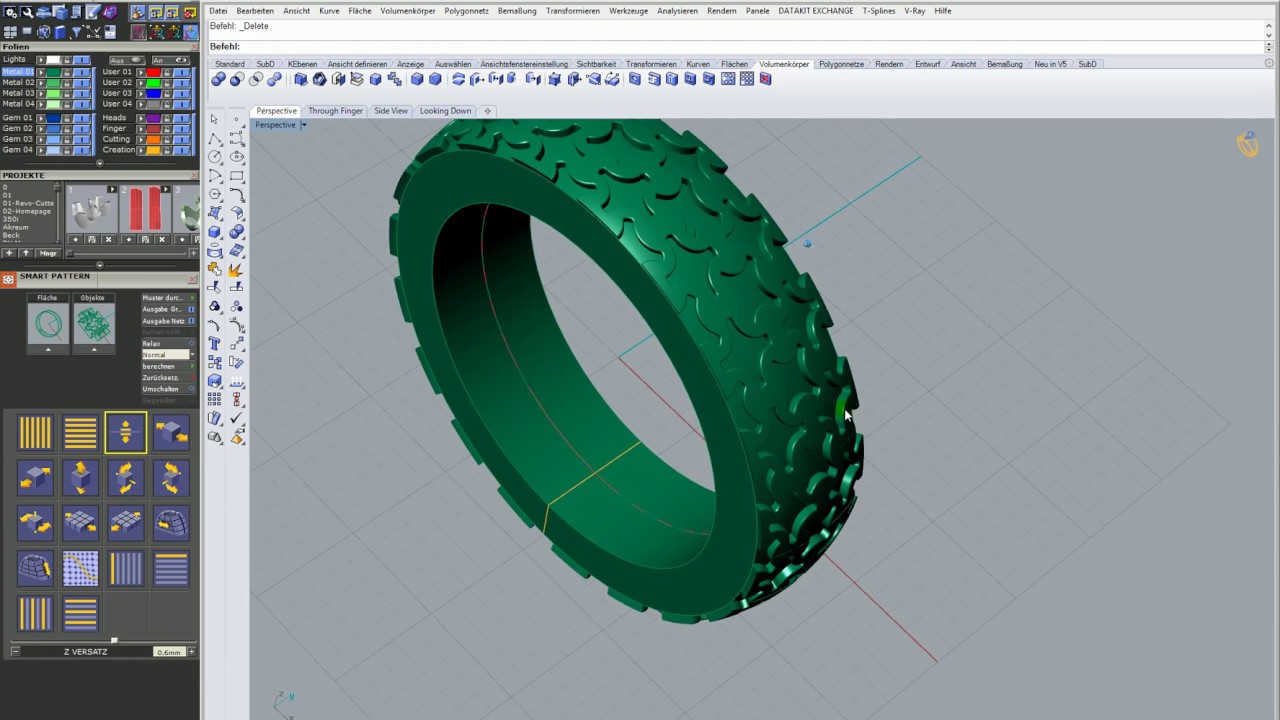Click the Boolean difference icon in toolbar
Screen dimensions: 1280x720
coord(237,79)
